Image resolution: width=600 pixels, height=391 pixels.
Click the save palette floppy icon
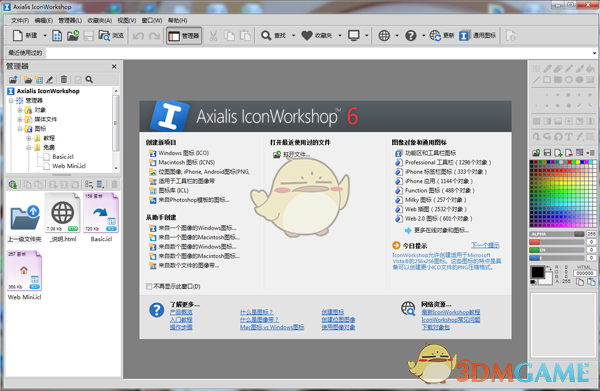547,153
